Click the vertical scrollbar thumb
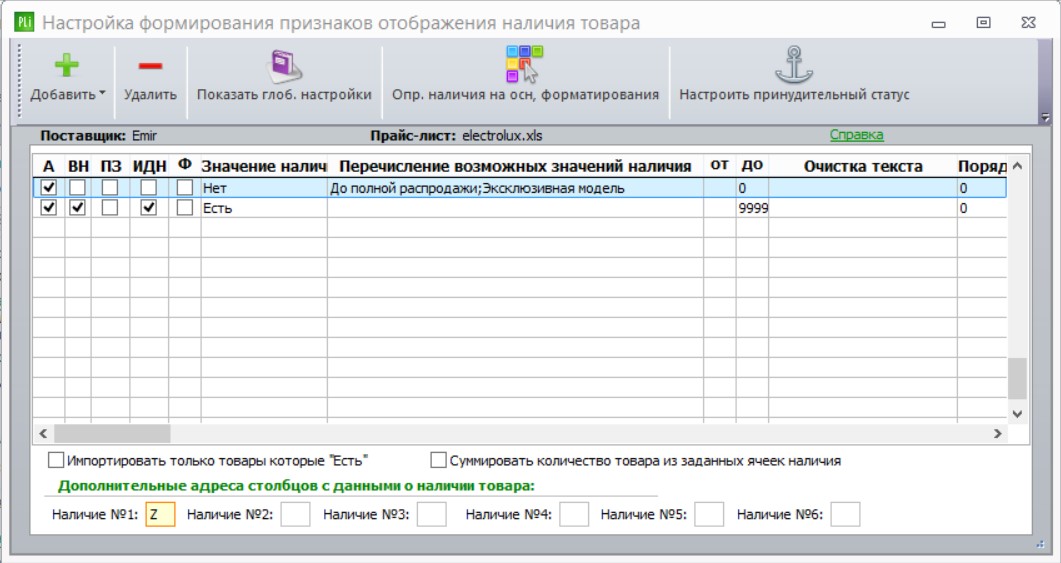This screenshot has height=563, width=1061. pos(1017,379)
